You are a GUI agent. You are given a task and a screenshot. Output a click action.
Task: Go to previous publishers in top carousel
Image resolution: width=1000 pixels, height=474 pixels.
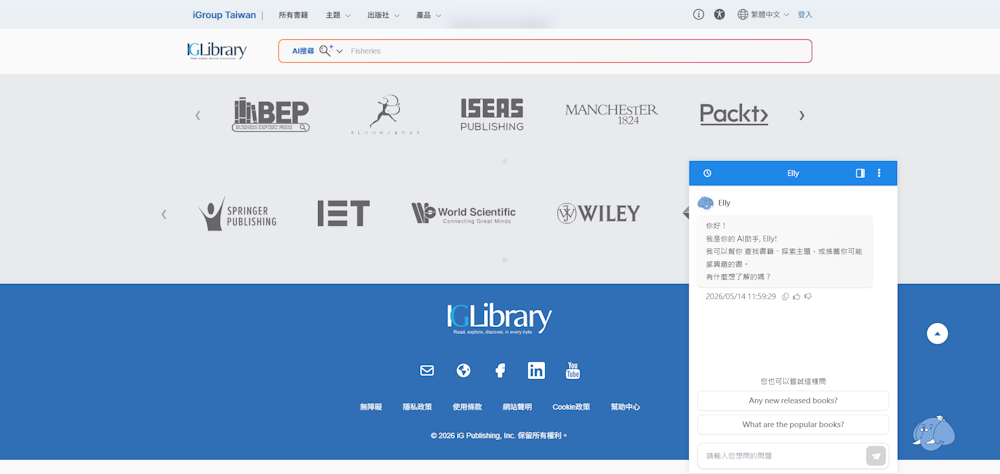click(198, 115)
